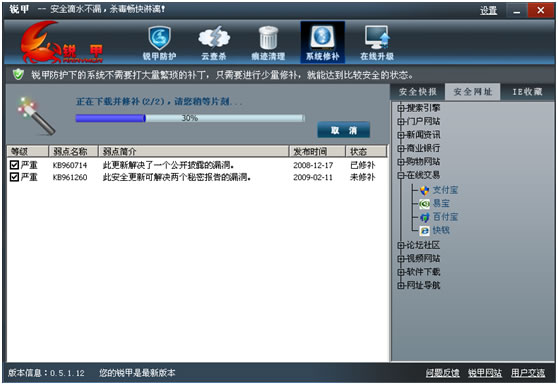Uncheck the KB960714 patch checkbox
This screenshot has height=385, width=558.
coord(14,165)
